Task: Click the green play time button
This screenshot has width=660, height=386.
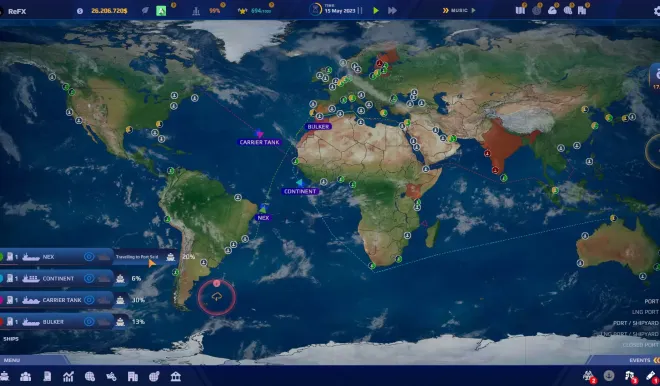Action: click(376, 11)
